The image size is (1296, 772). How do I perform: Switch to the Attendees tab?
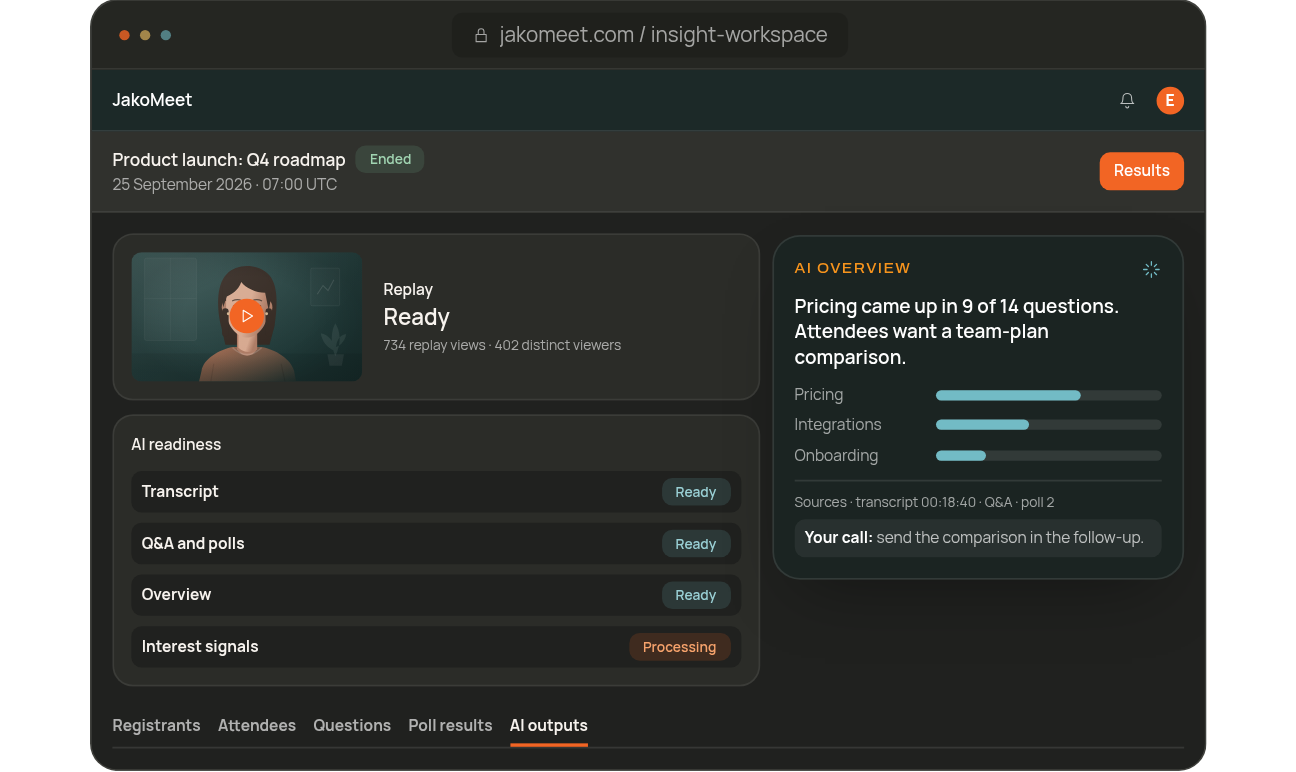point(257,725)
